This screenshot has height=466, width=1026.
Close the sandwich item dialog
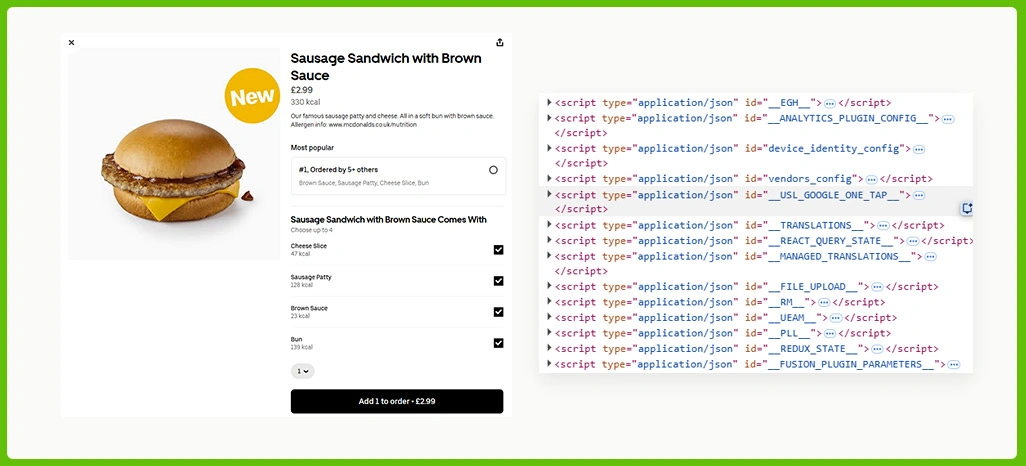coord(71,42)
